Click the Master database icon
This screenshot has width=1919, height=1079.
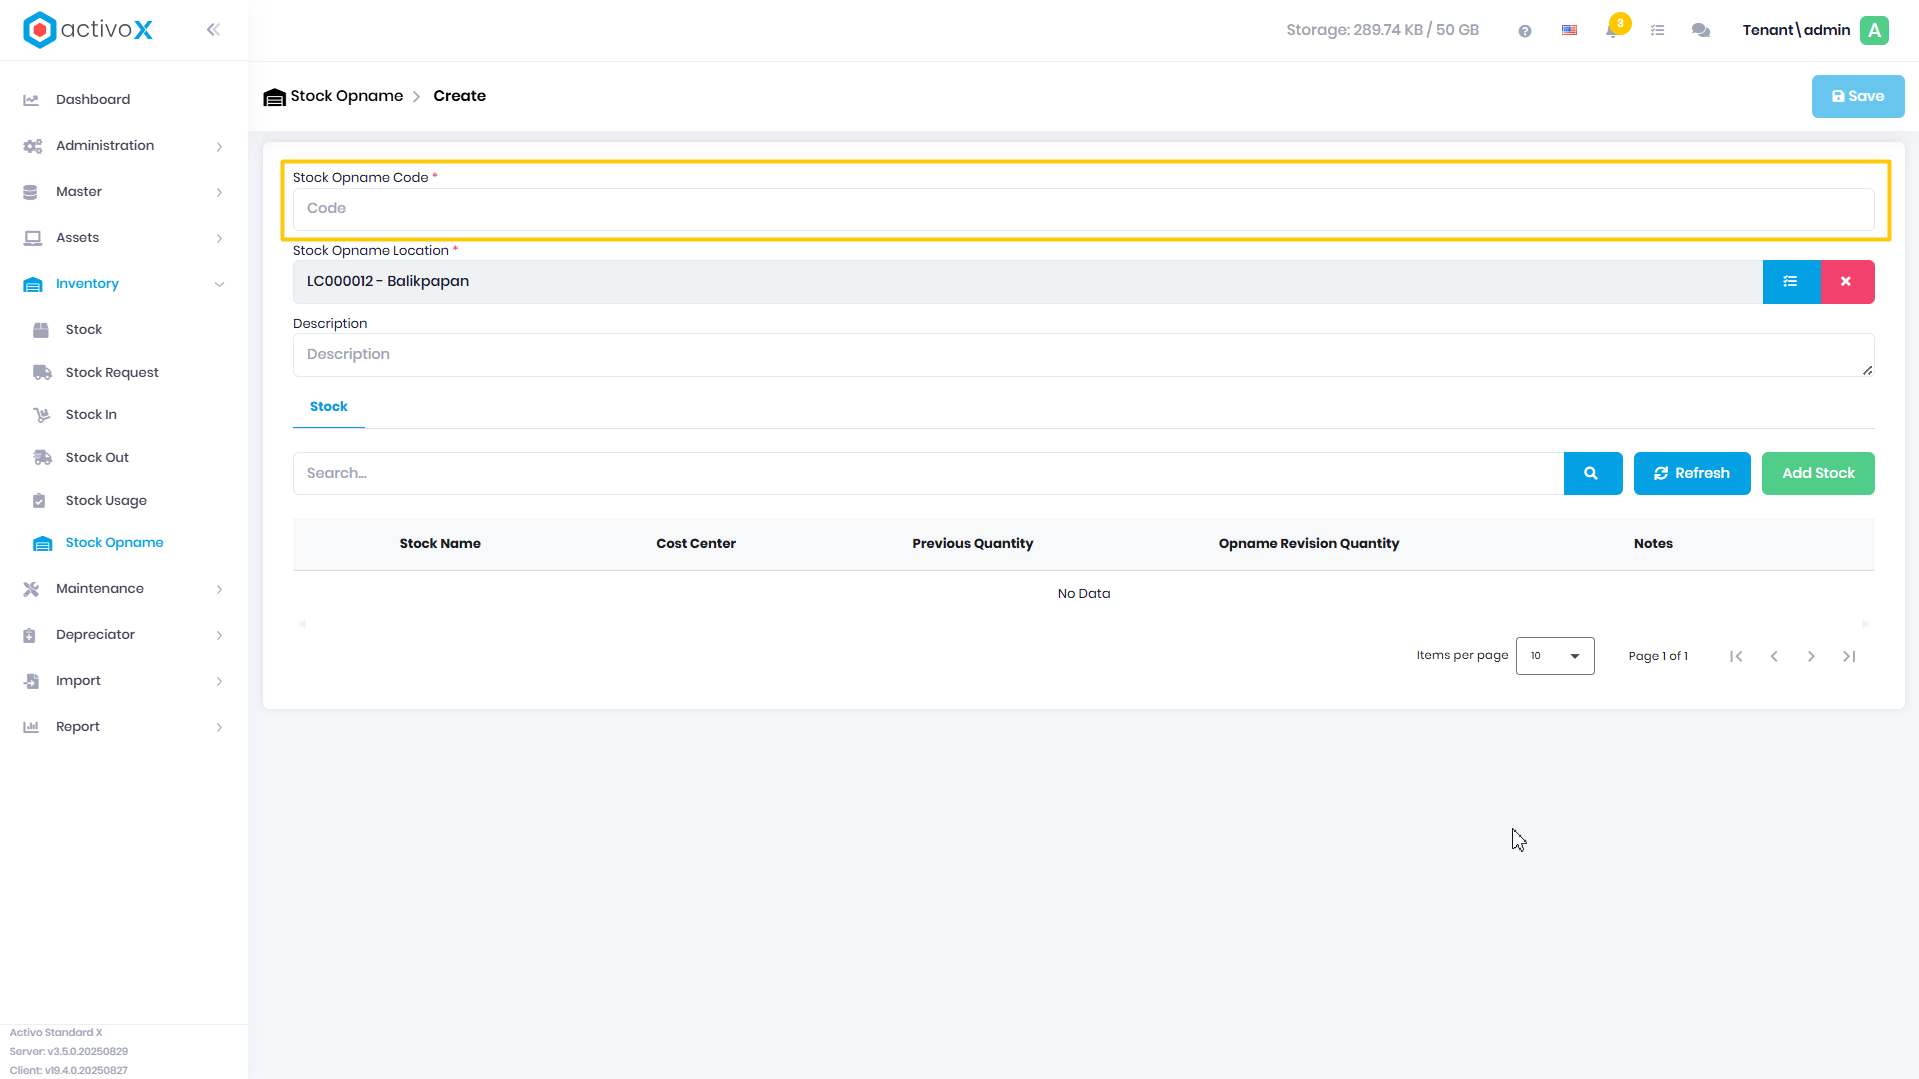(x=30, y=192)
